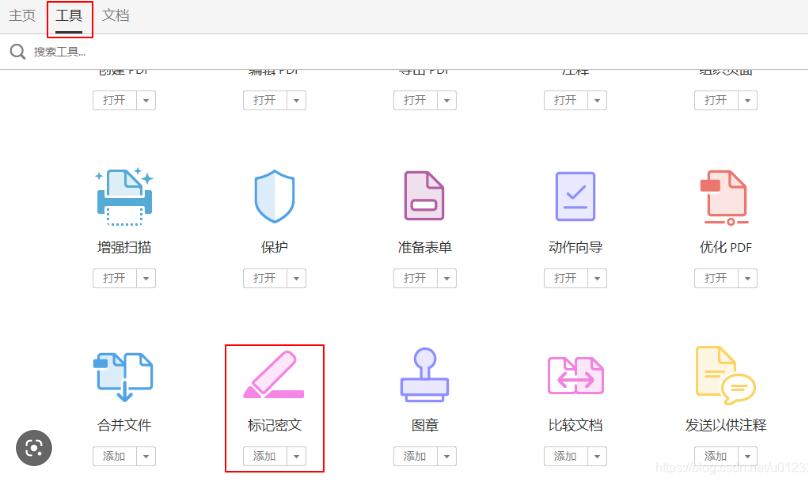
Task: Open the 增强扫描 scan tool icon
Action: point(124,197)
